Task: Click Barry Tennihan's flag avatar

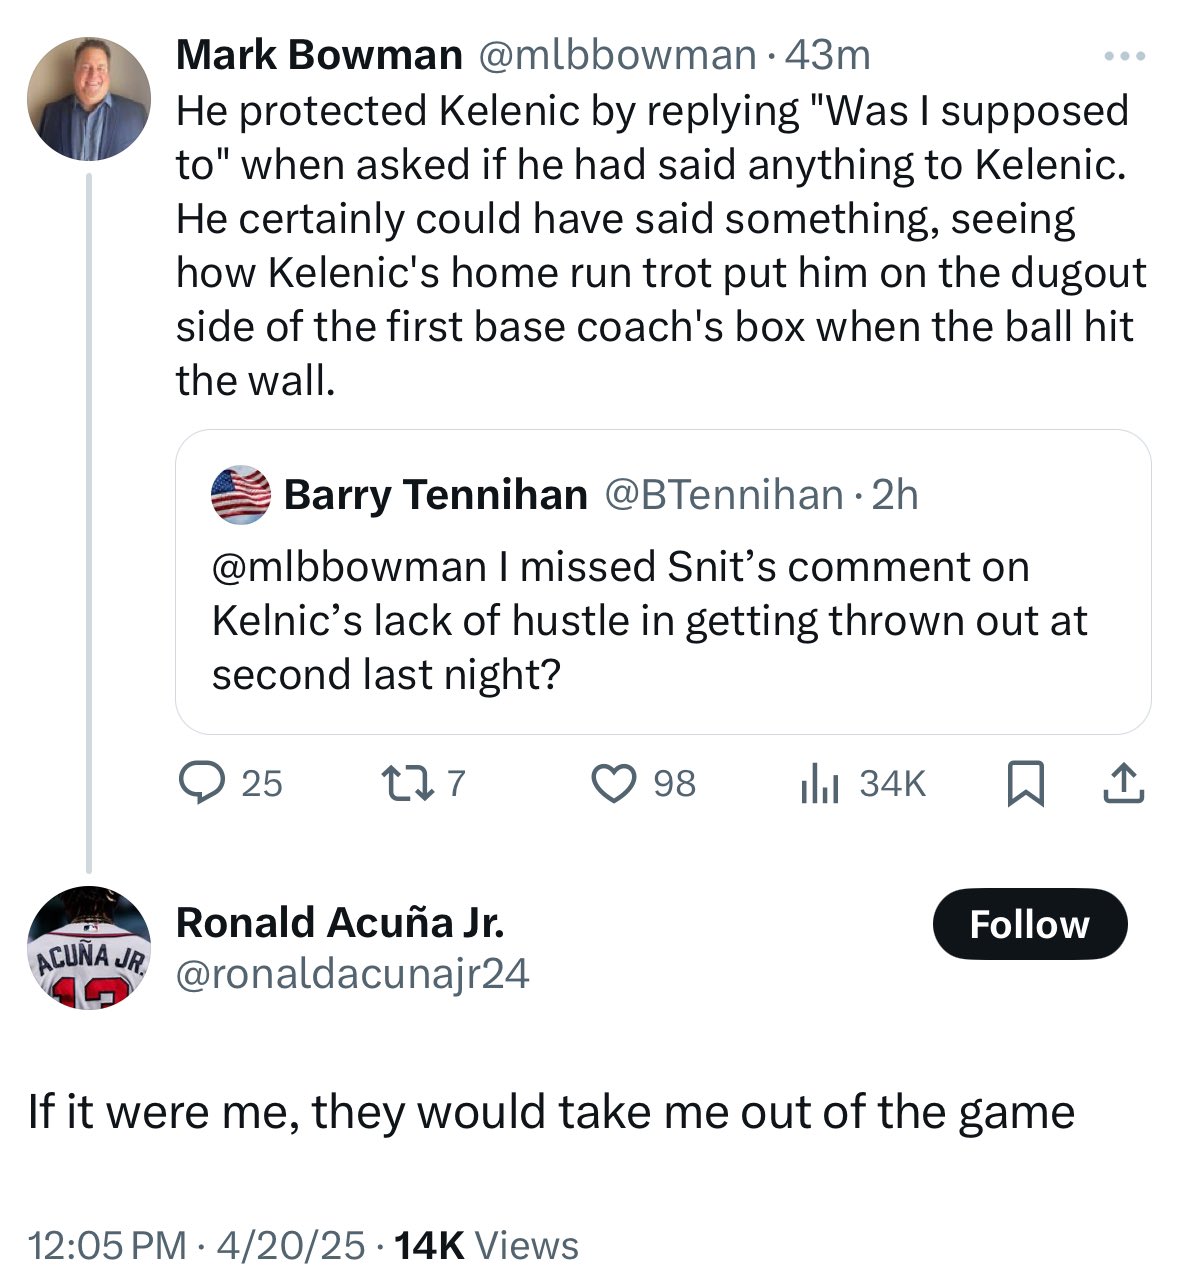Action: tap(241, 495)
